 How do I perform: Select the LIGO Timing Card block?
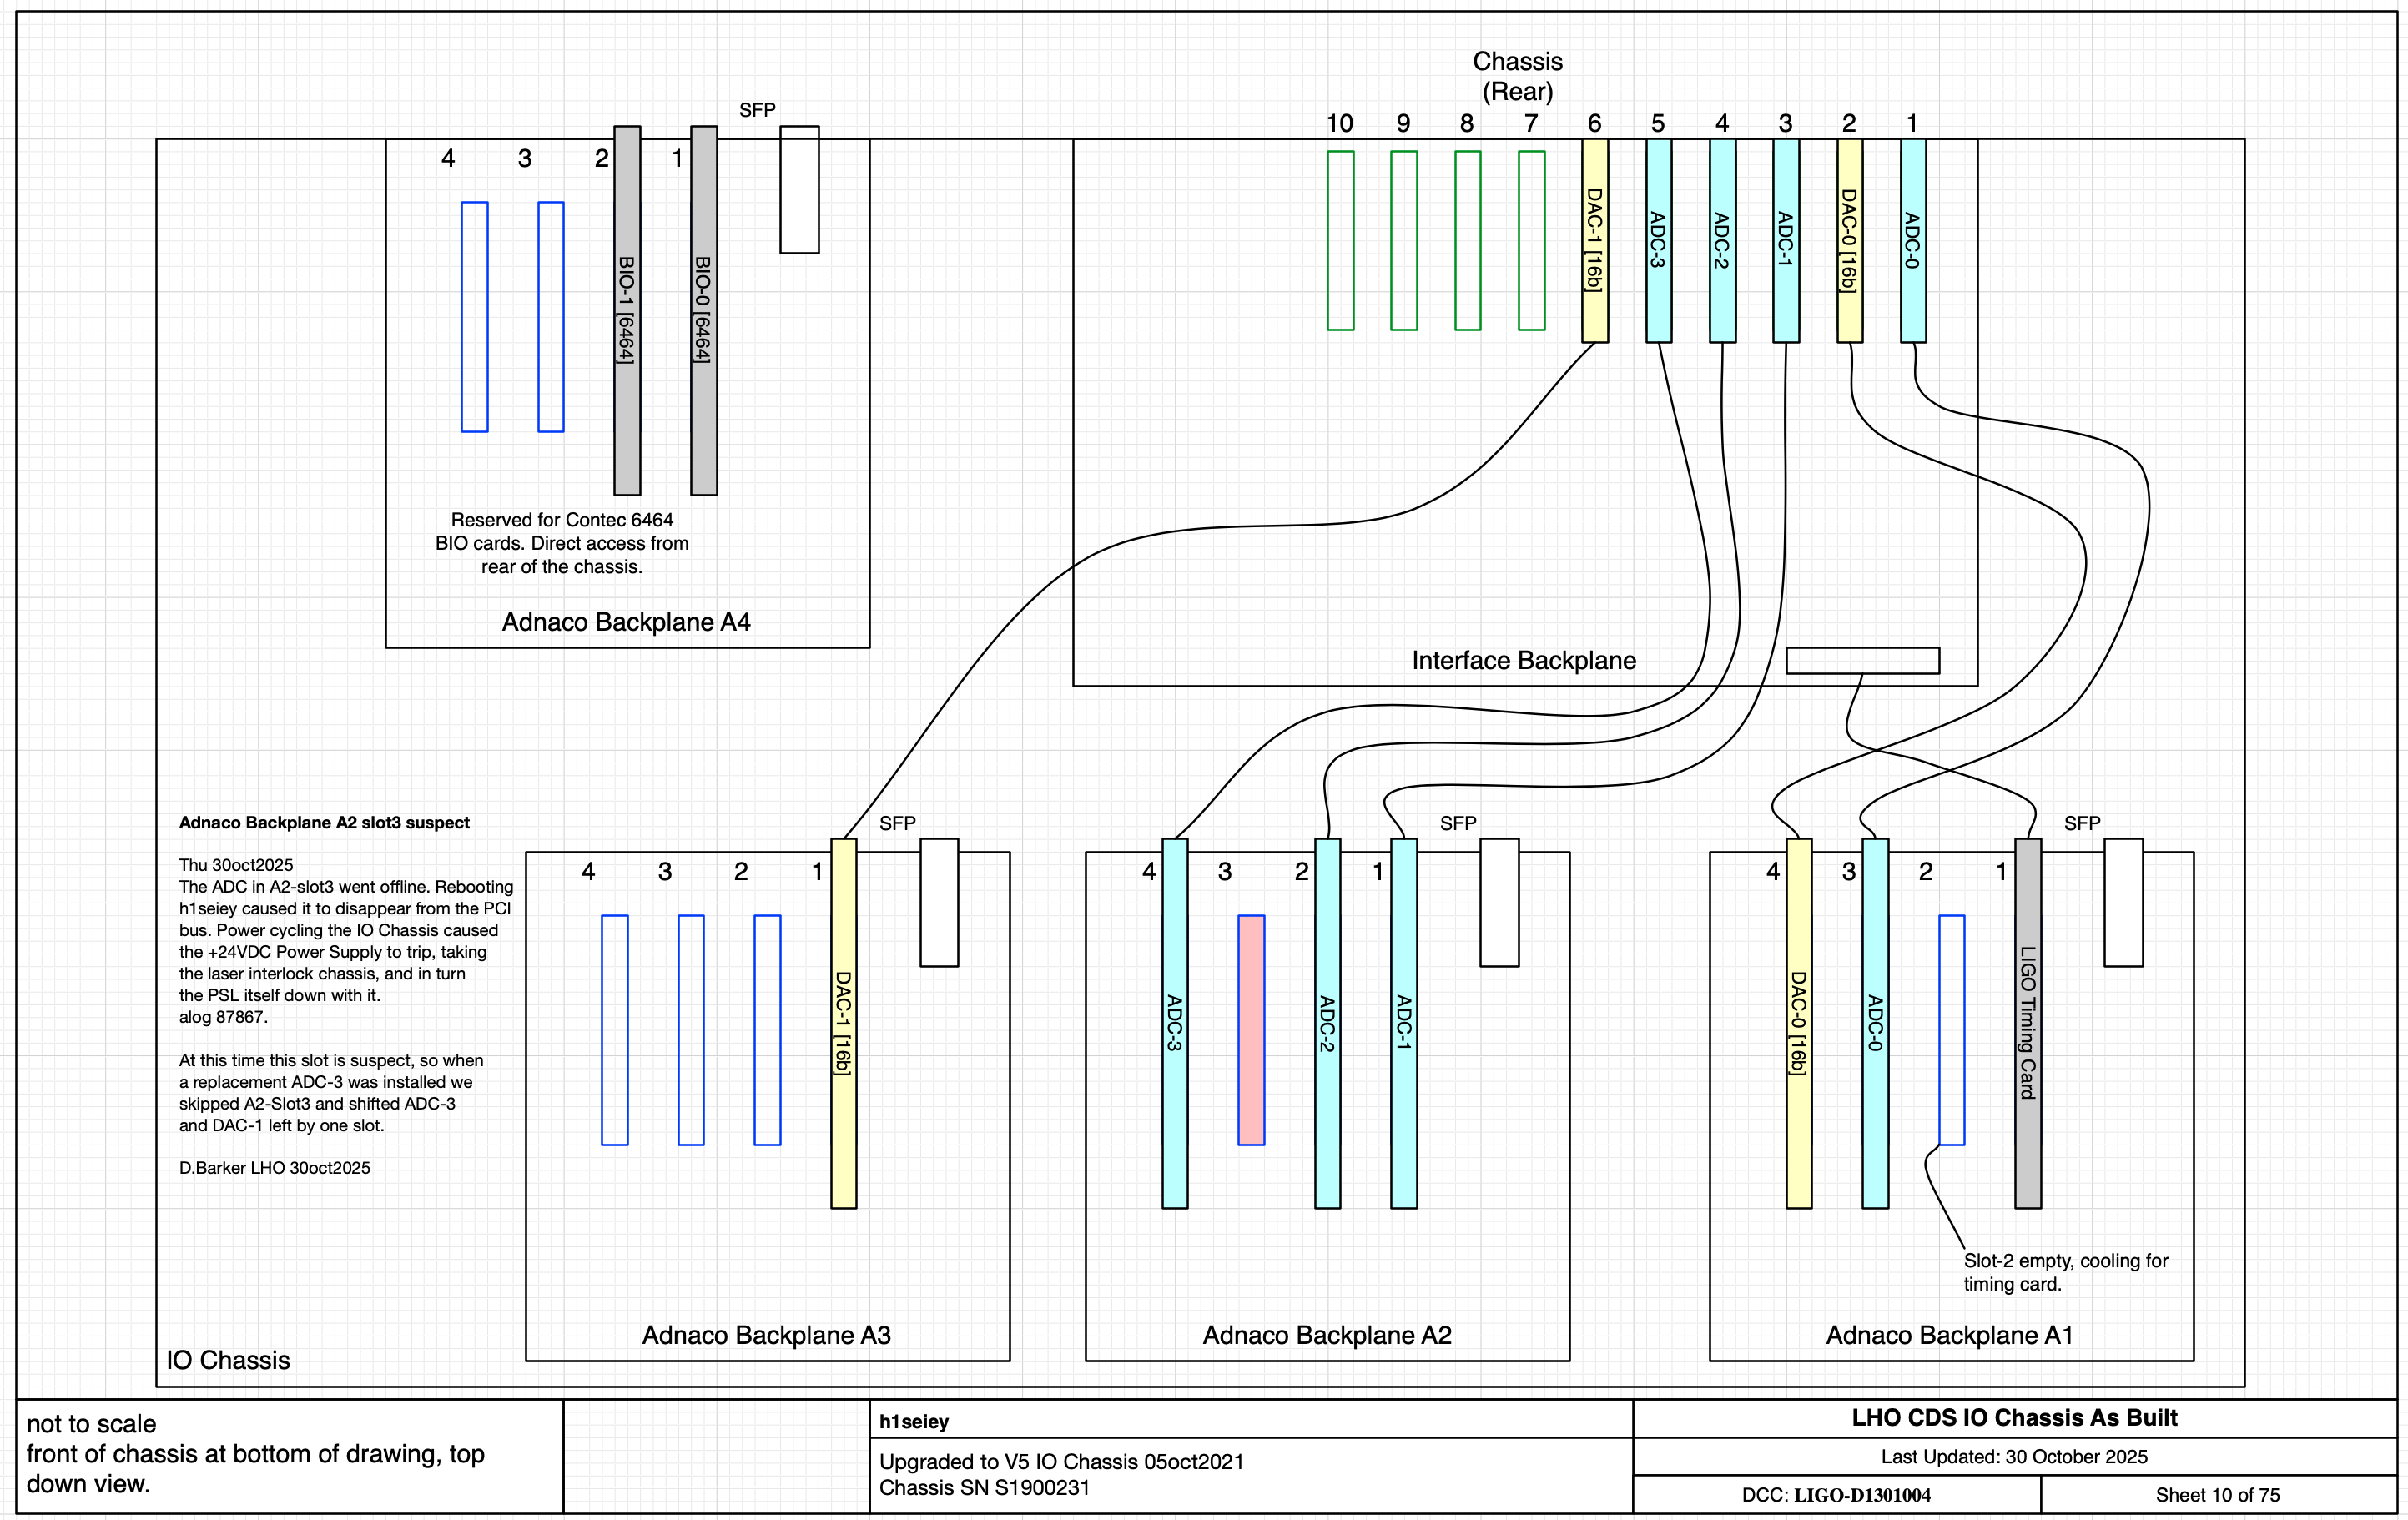2027,1022
